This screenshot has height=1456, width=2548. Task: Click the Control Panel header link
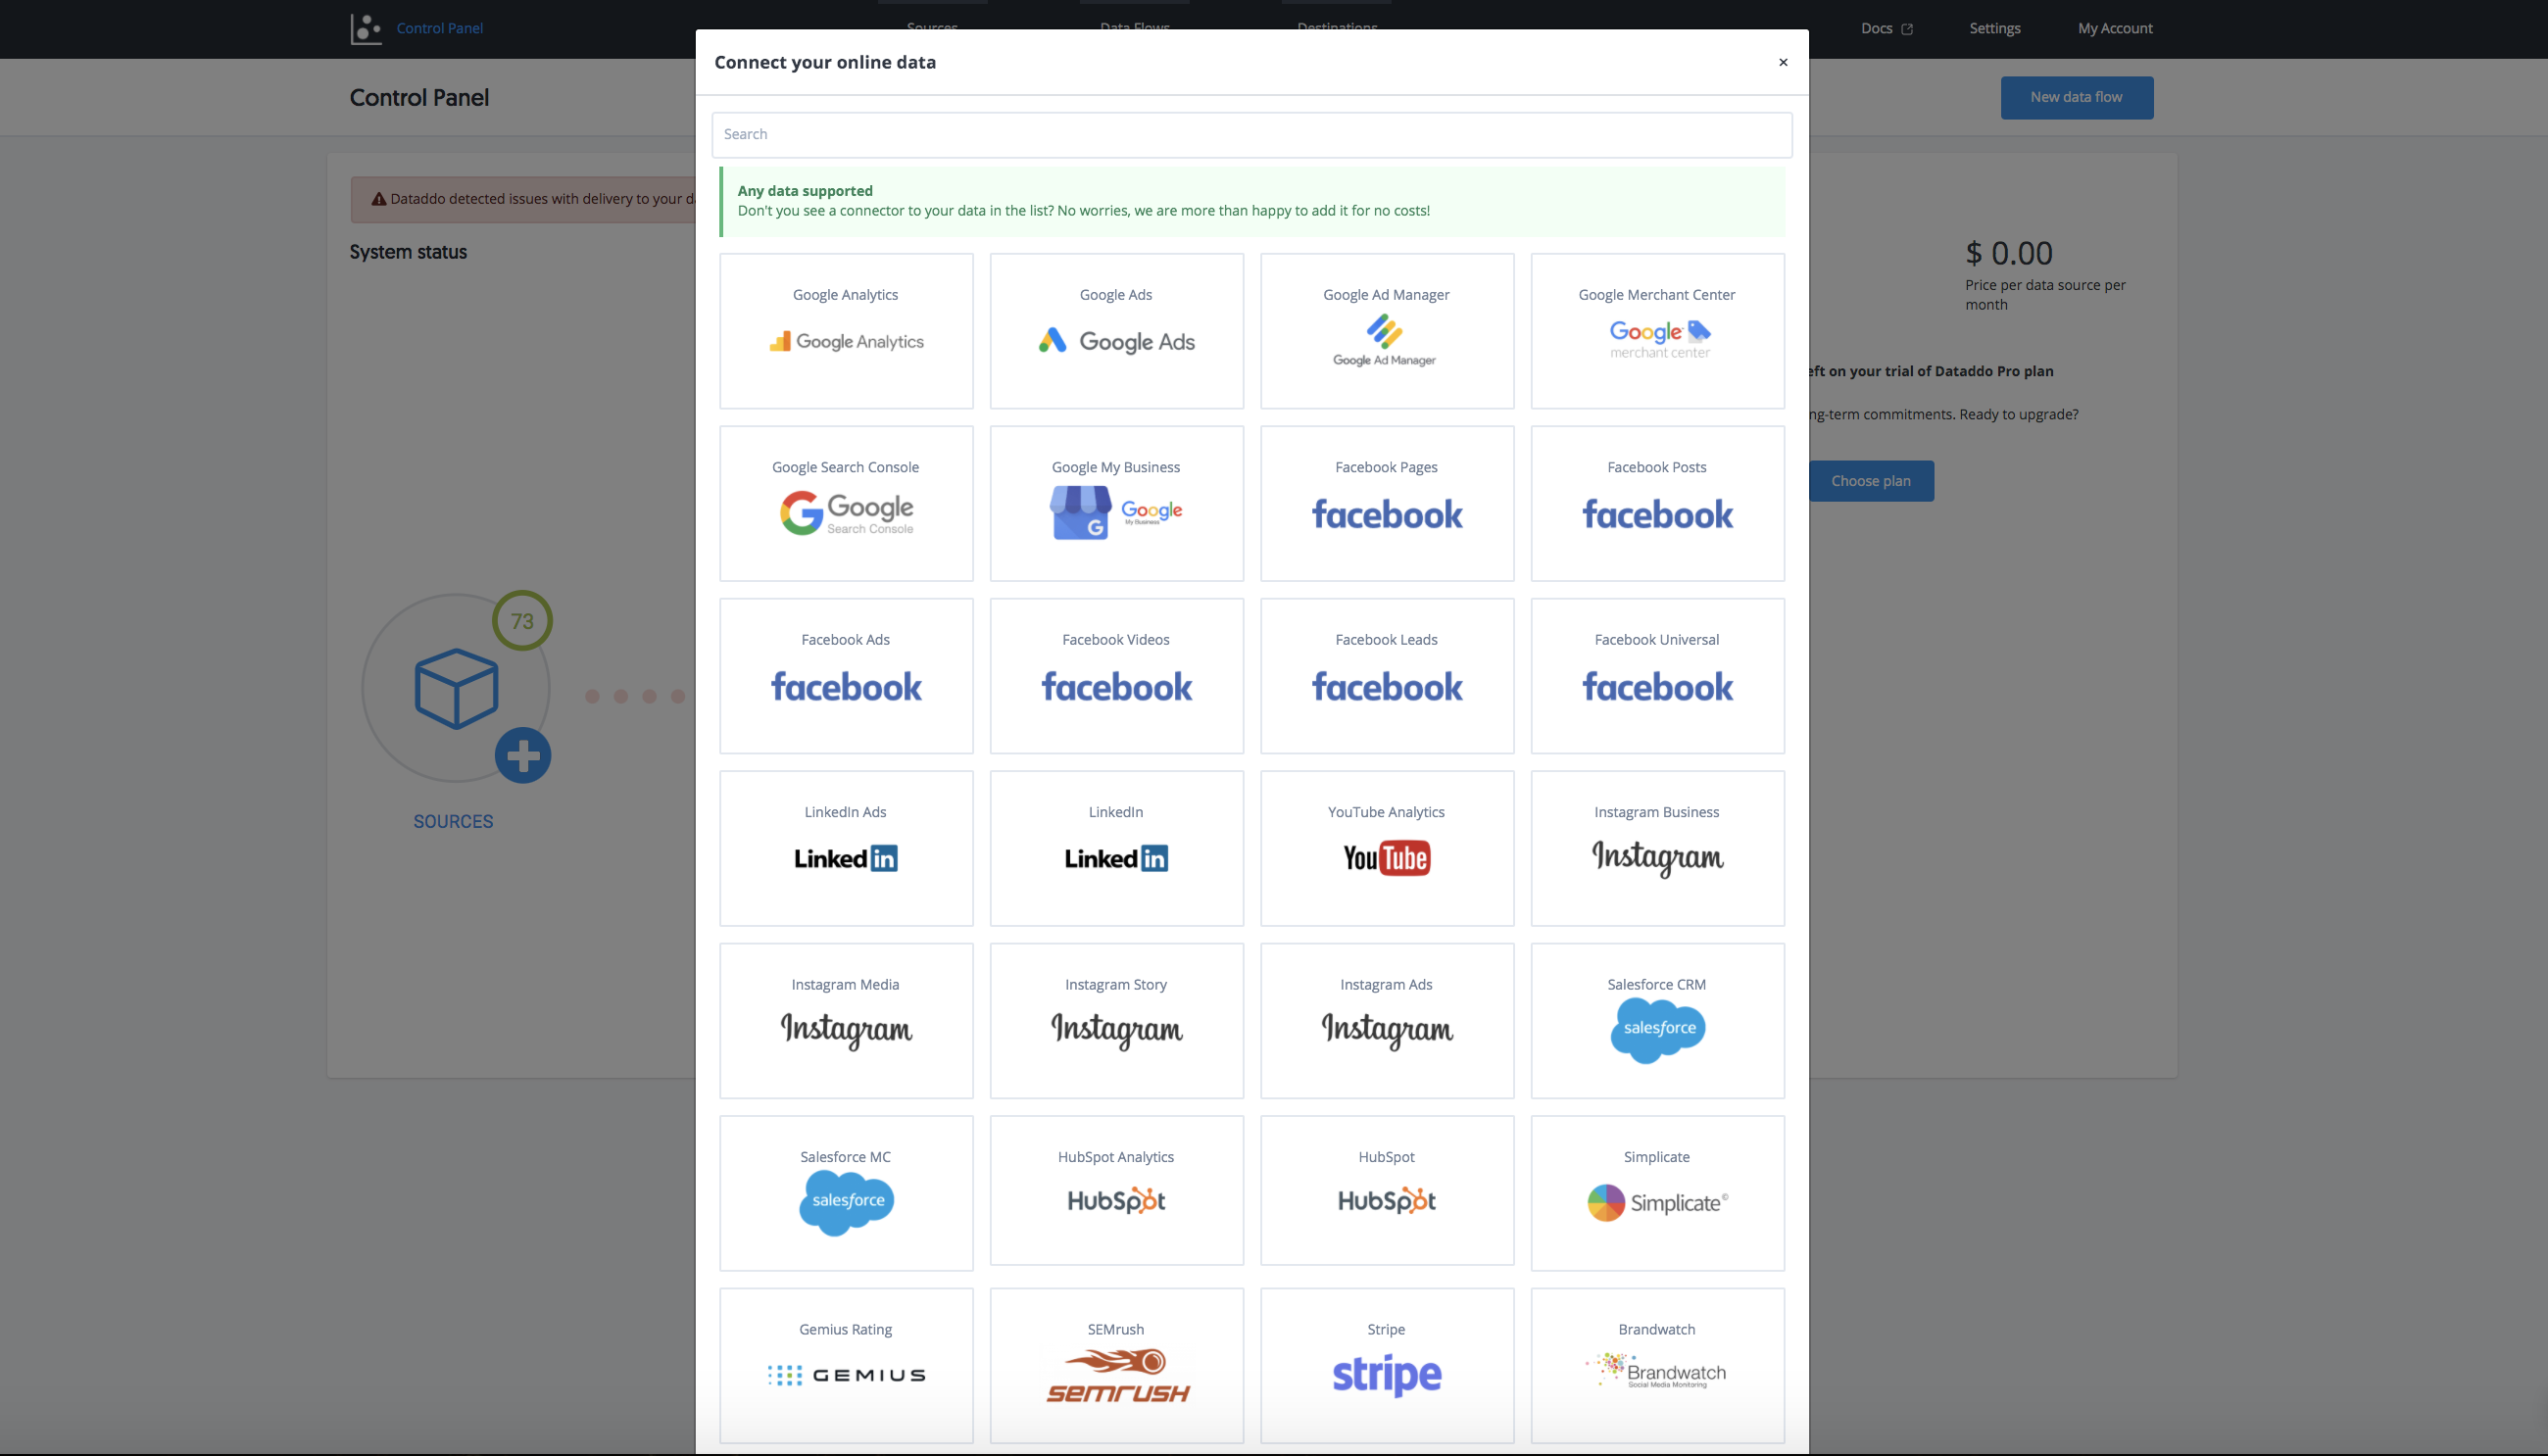click(x=440, y=28)
